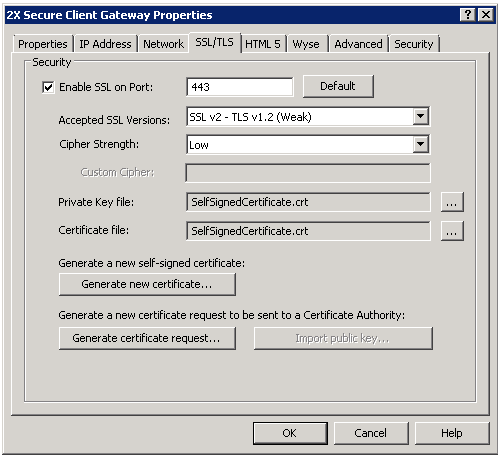Click the Default port button
This screenshot has height=457, width=501.
338,86
